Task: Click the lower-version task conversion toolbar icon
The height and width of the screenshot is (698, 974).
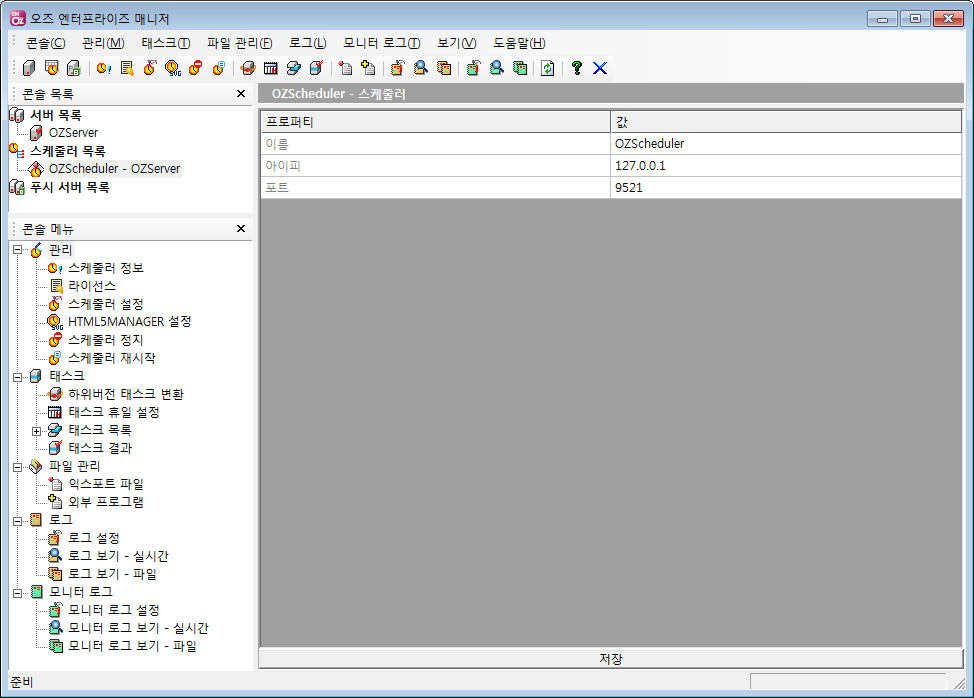Action: coord(248,68)
